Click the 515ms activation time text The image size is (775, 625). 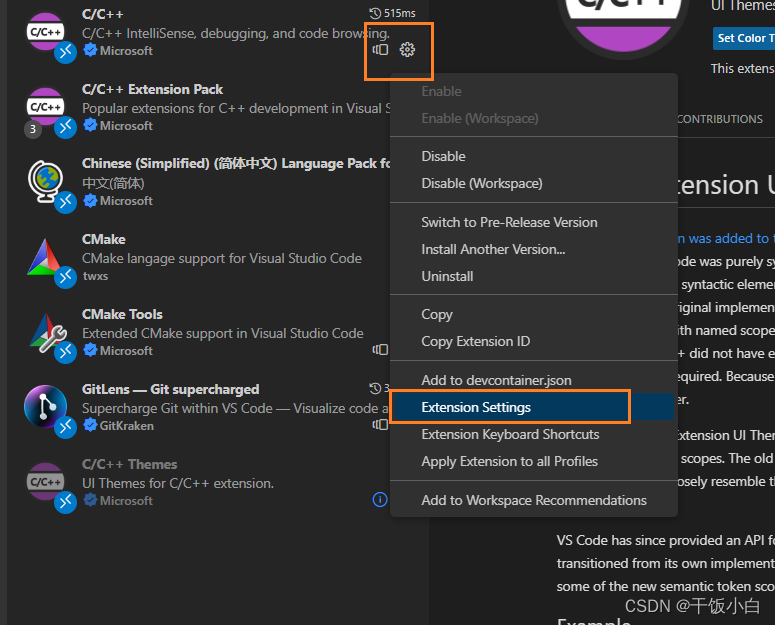399,13
